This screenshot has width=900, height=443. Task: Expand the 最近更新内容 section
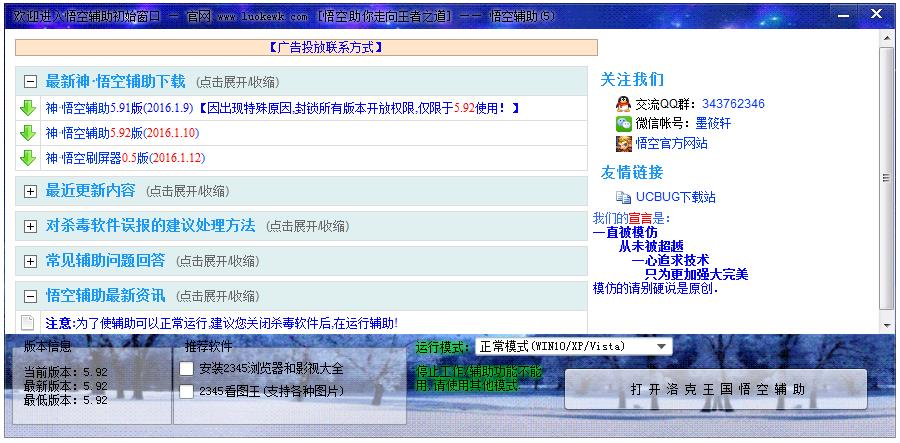pyautogui.click(x=30, y=191)
